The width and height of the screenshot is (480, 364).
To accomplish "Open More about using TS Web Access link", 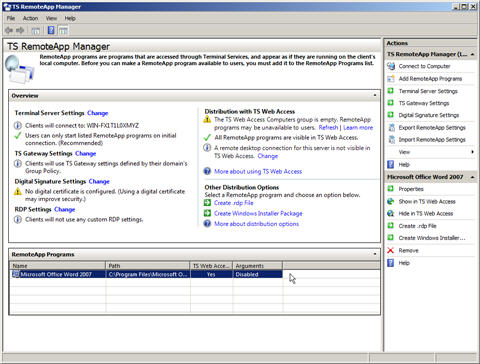I will [258, 171].
